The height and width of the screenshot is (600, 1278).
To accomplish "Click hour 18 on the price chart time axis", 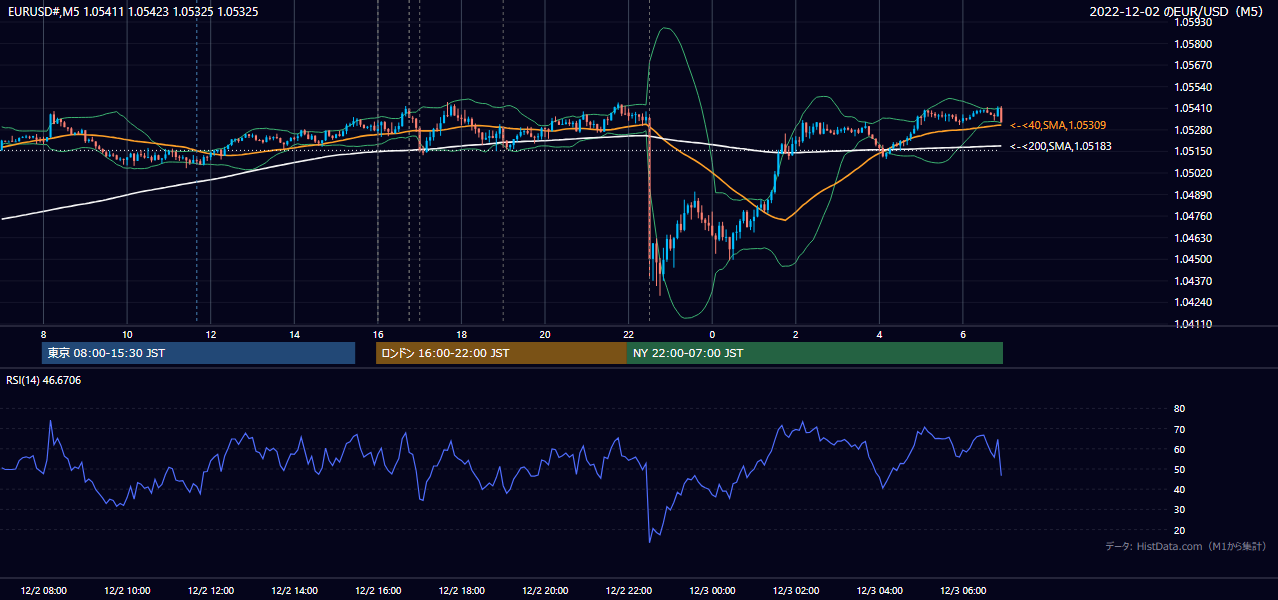I will tap(461, 334).
